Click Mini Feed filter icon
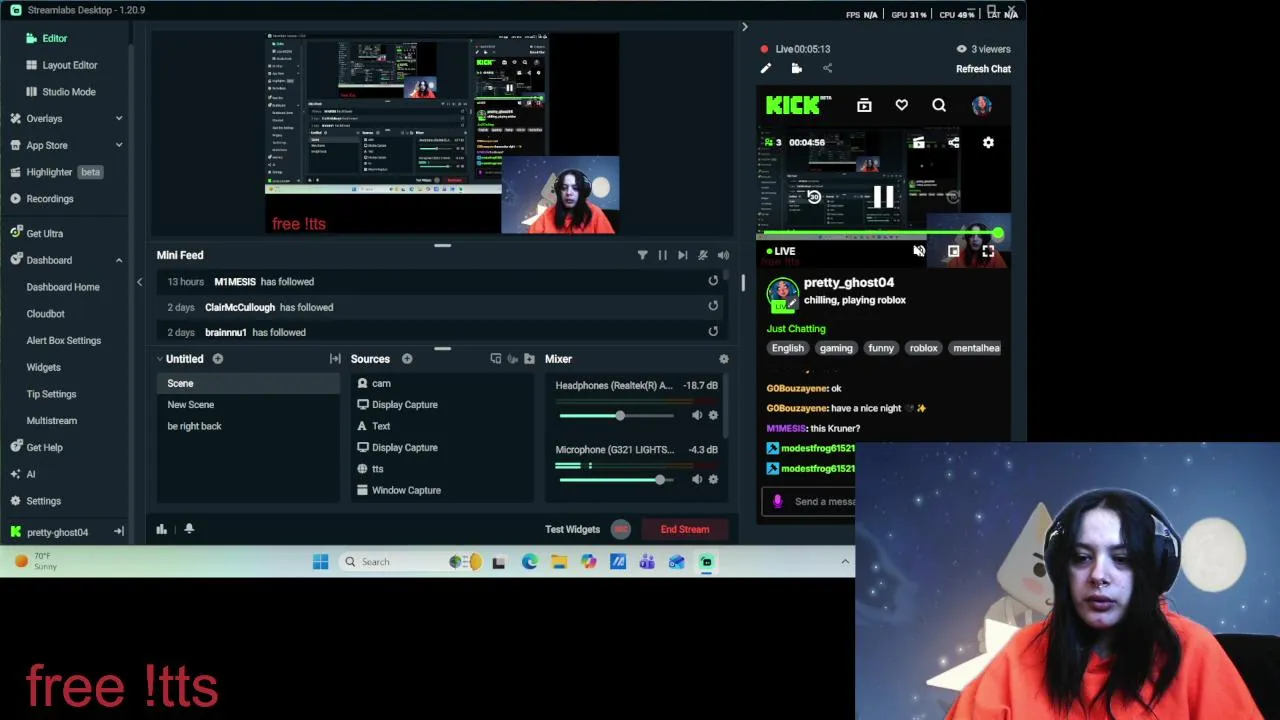The image size is (1280, 720). (642, 256)
